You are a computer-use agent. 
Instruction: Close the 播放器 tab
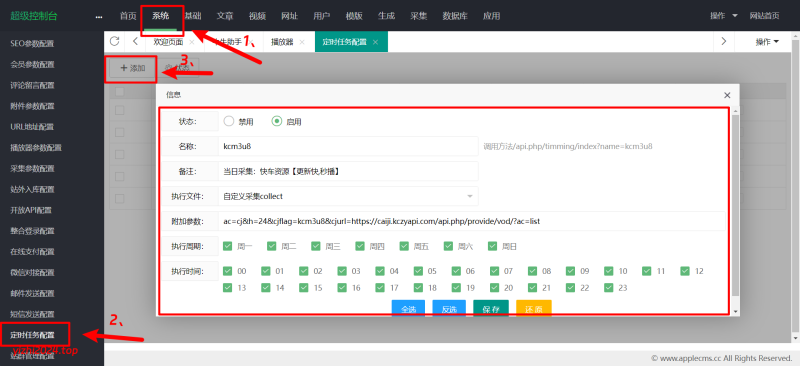click(302, 42)
